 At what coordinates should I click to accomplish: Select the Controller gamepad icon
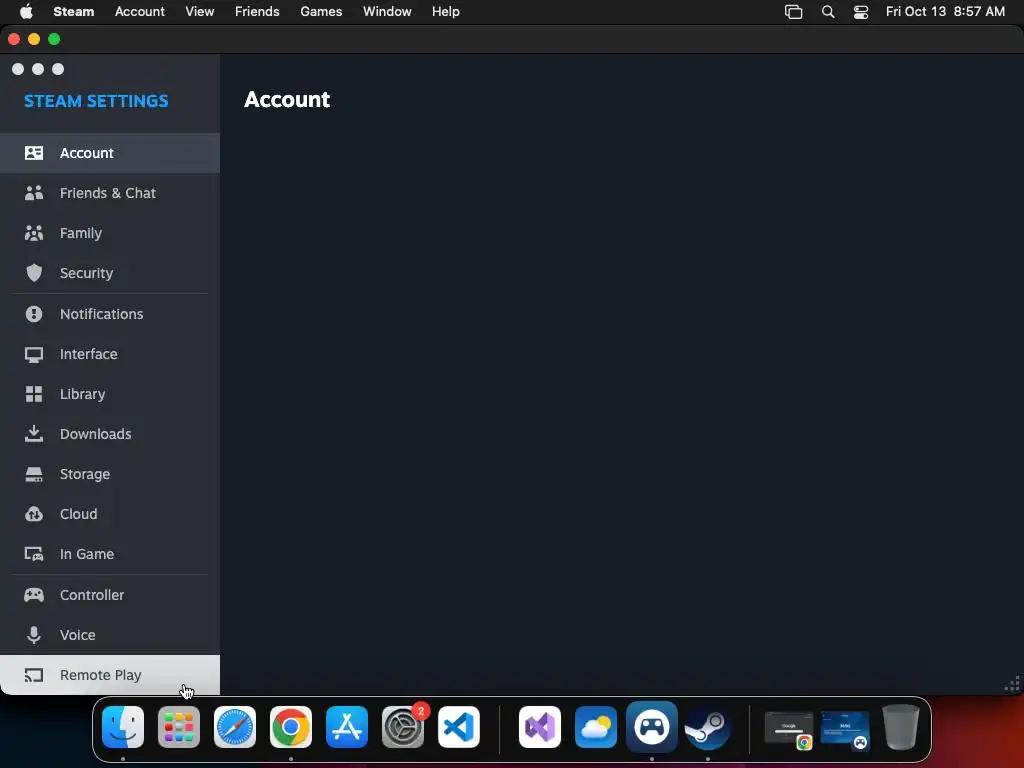tap(34, 595)
